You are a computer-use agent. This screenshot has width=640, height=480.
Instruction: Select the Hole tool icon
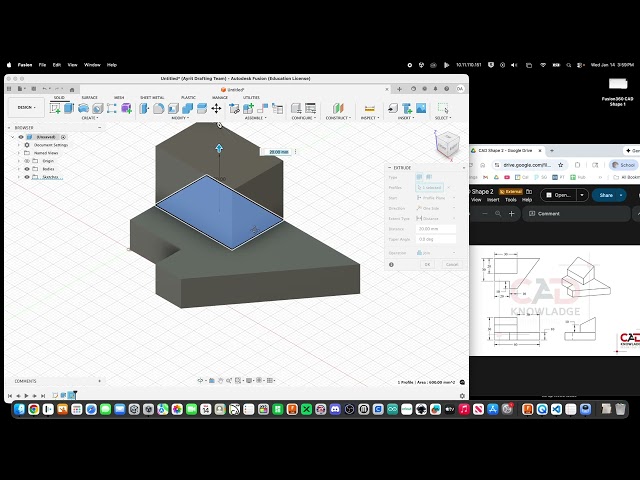(98, 108)
